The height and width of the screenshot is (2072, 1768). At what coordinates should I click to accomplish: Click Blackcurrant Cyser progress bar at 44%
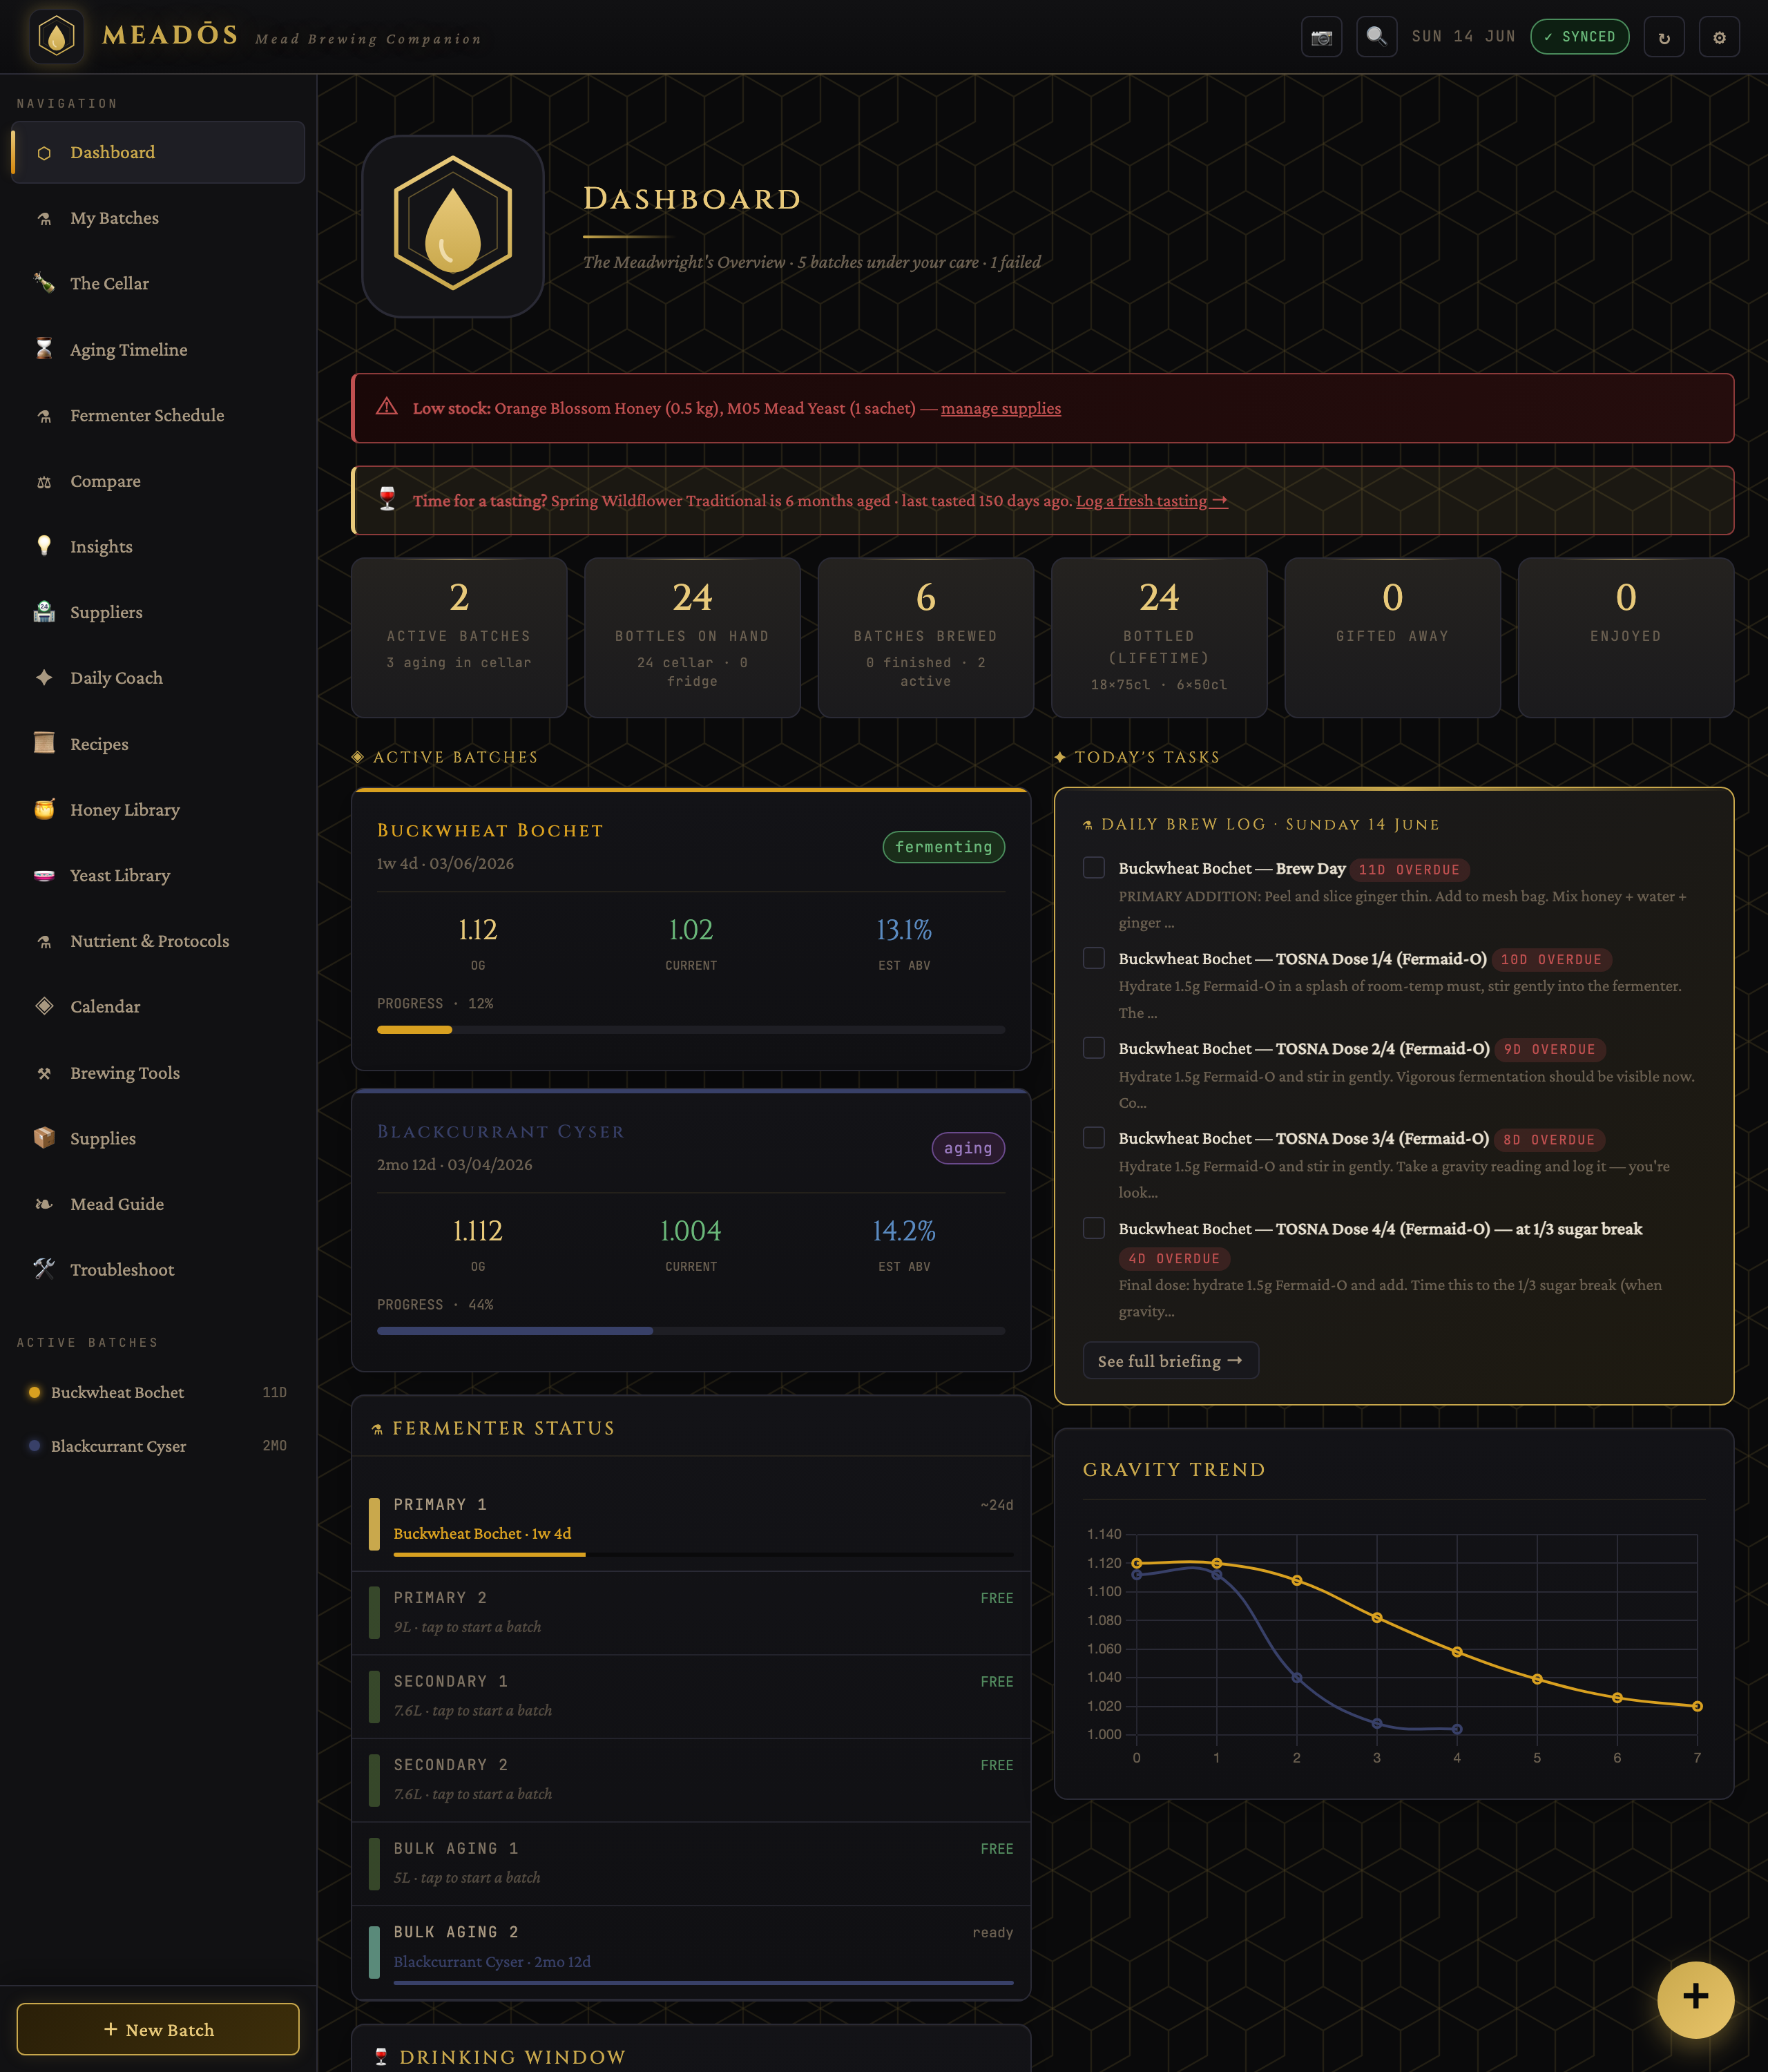pyautogui.click(x=691, y=1331)
